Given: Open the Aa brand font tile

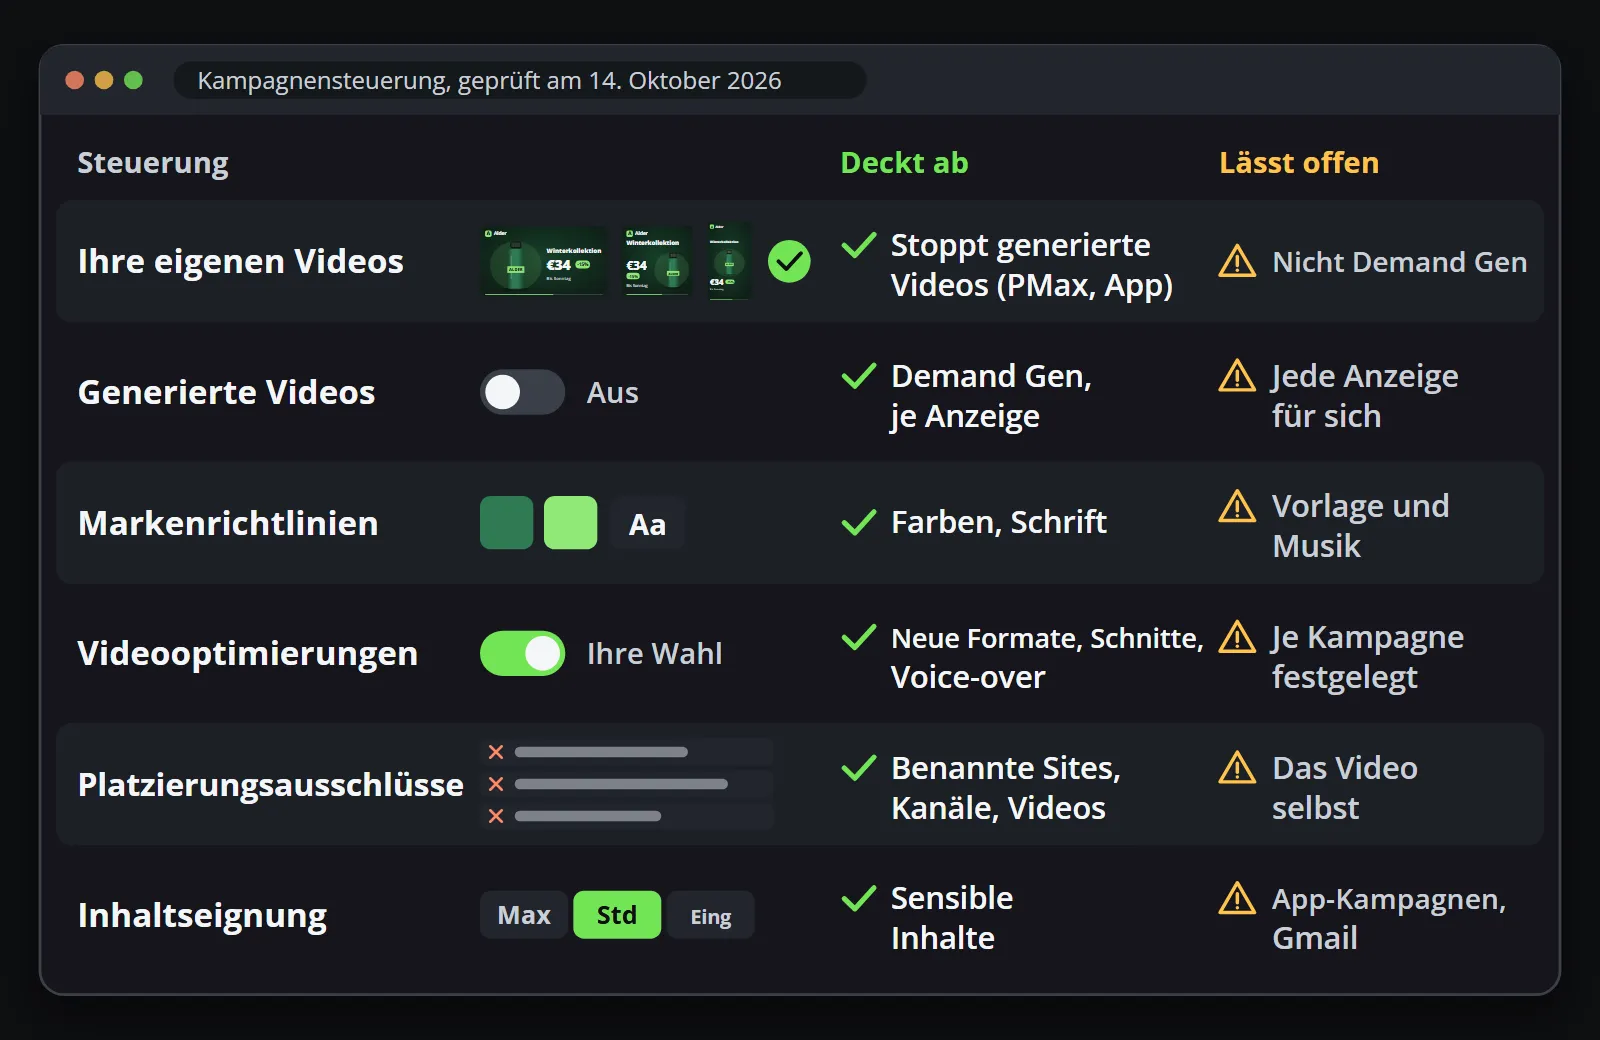Looking at the screenshot, I should tap(648, 523).
